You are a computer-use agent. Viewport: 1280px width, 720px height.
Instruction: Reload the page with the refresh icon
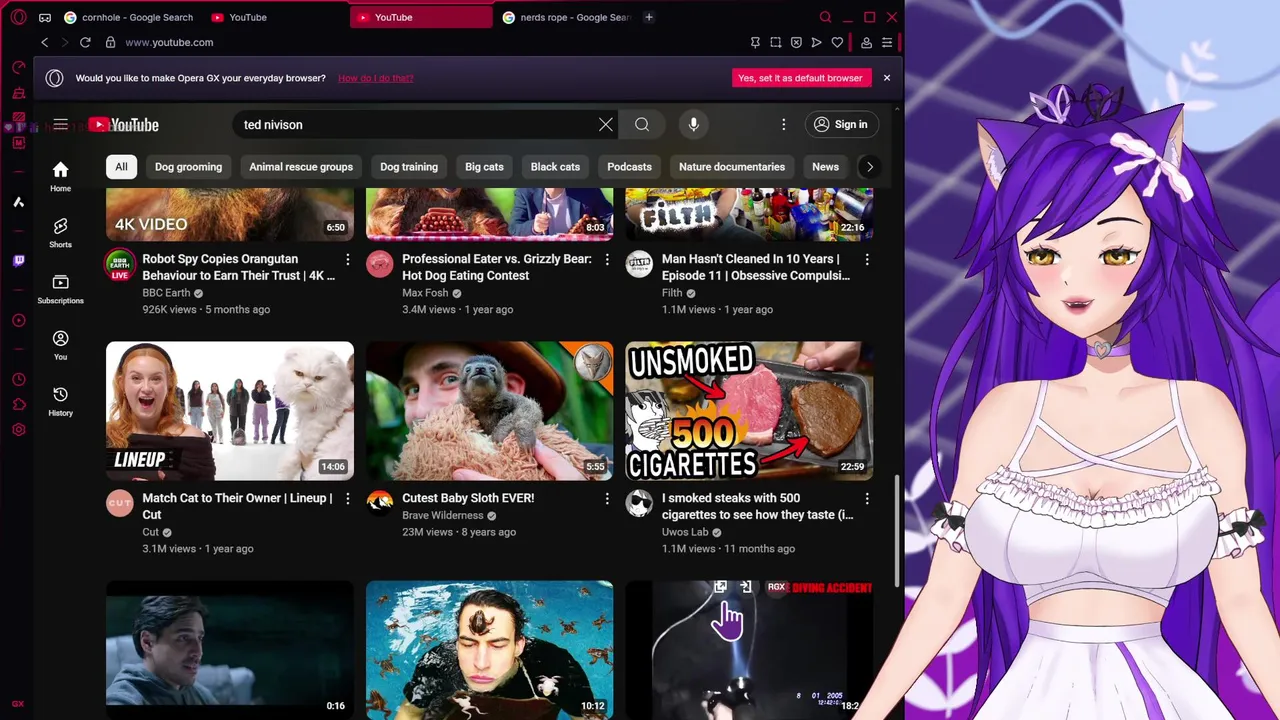pyautogui.click(x=85, y=42)
